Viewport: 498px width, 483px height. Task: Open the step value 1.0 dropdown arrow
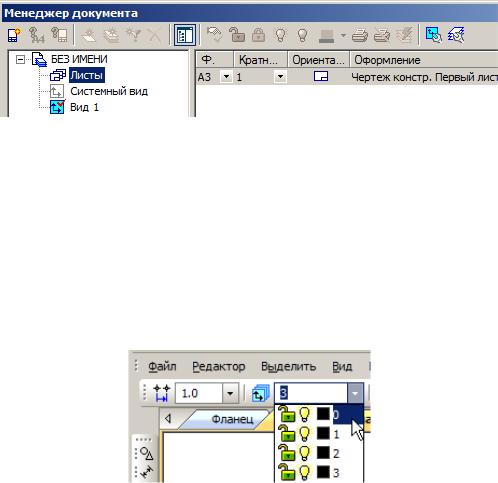click(x=230, y=393)
